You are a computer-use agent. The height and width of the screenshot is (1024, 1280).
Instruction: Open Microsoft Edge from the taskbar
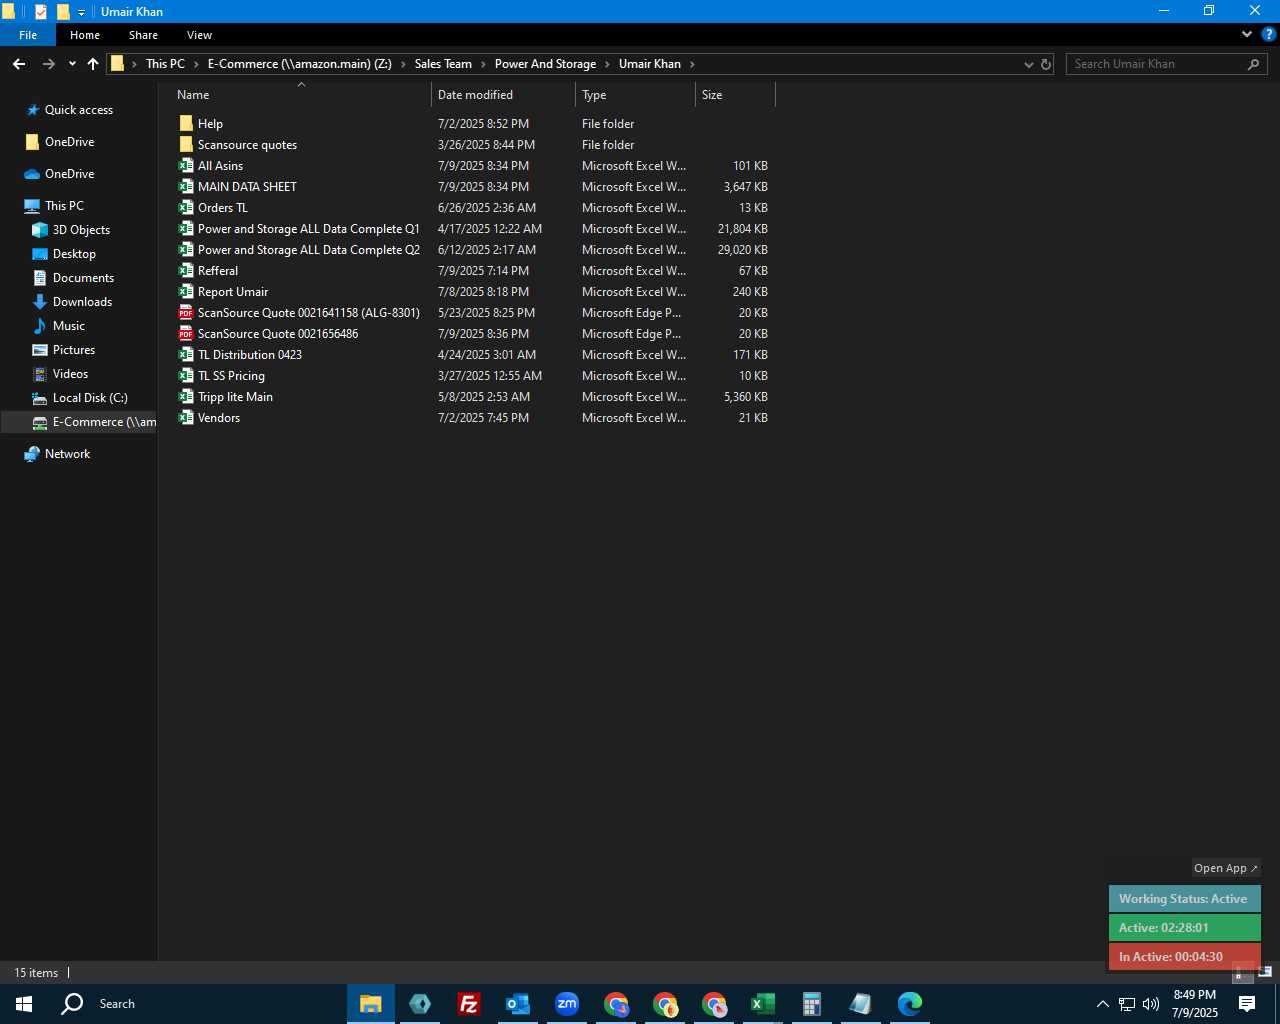click(x=909, y=1004)
